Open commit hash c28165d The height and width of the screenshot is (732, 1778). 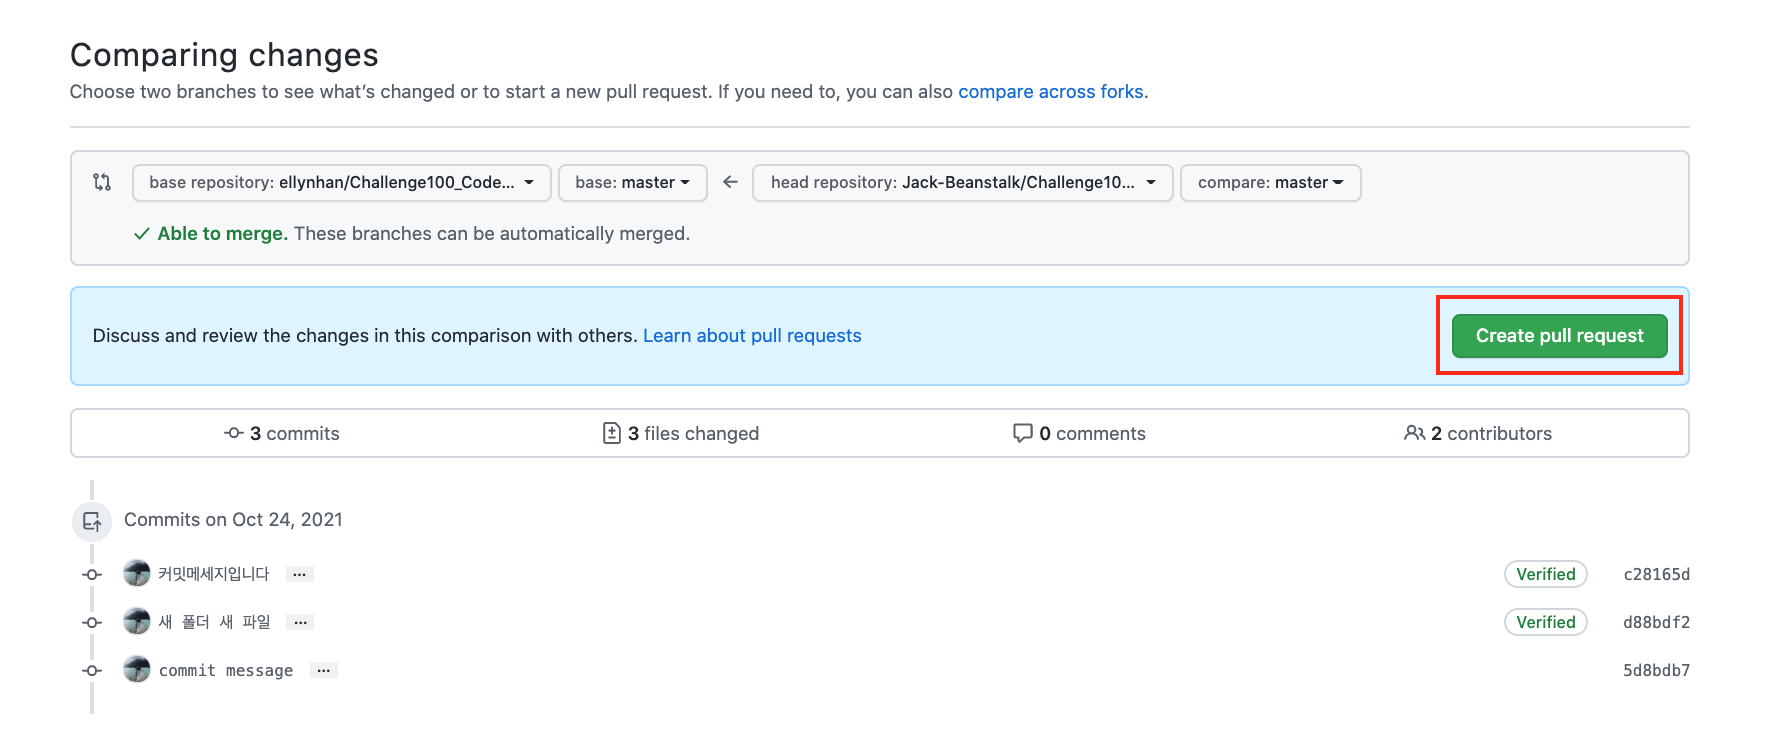click(x=1656, y=574)
